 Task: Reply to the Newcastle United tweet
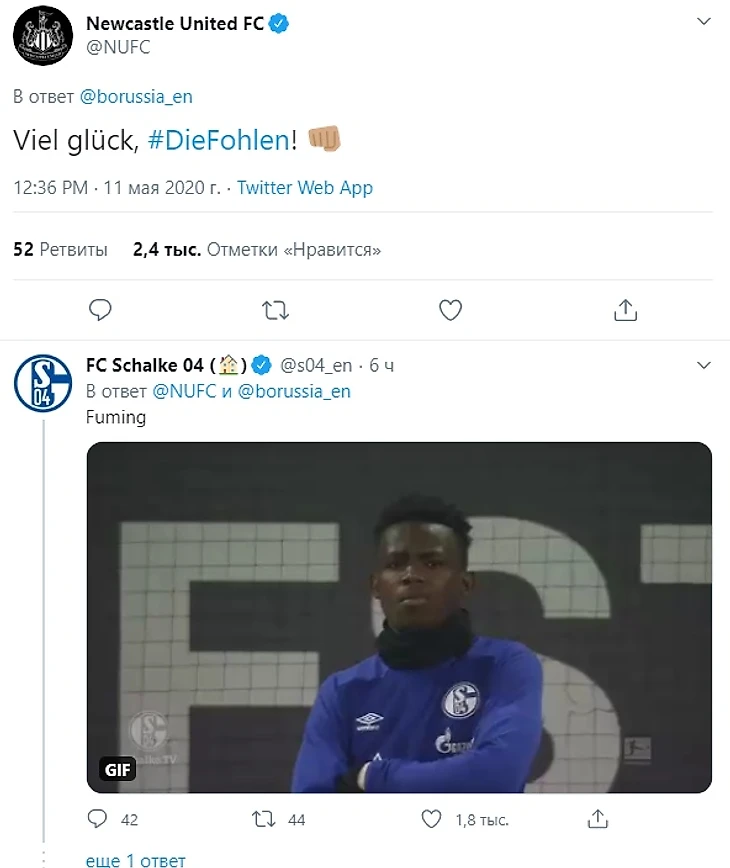(x=100, y=310)
